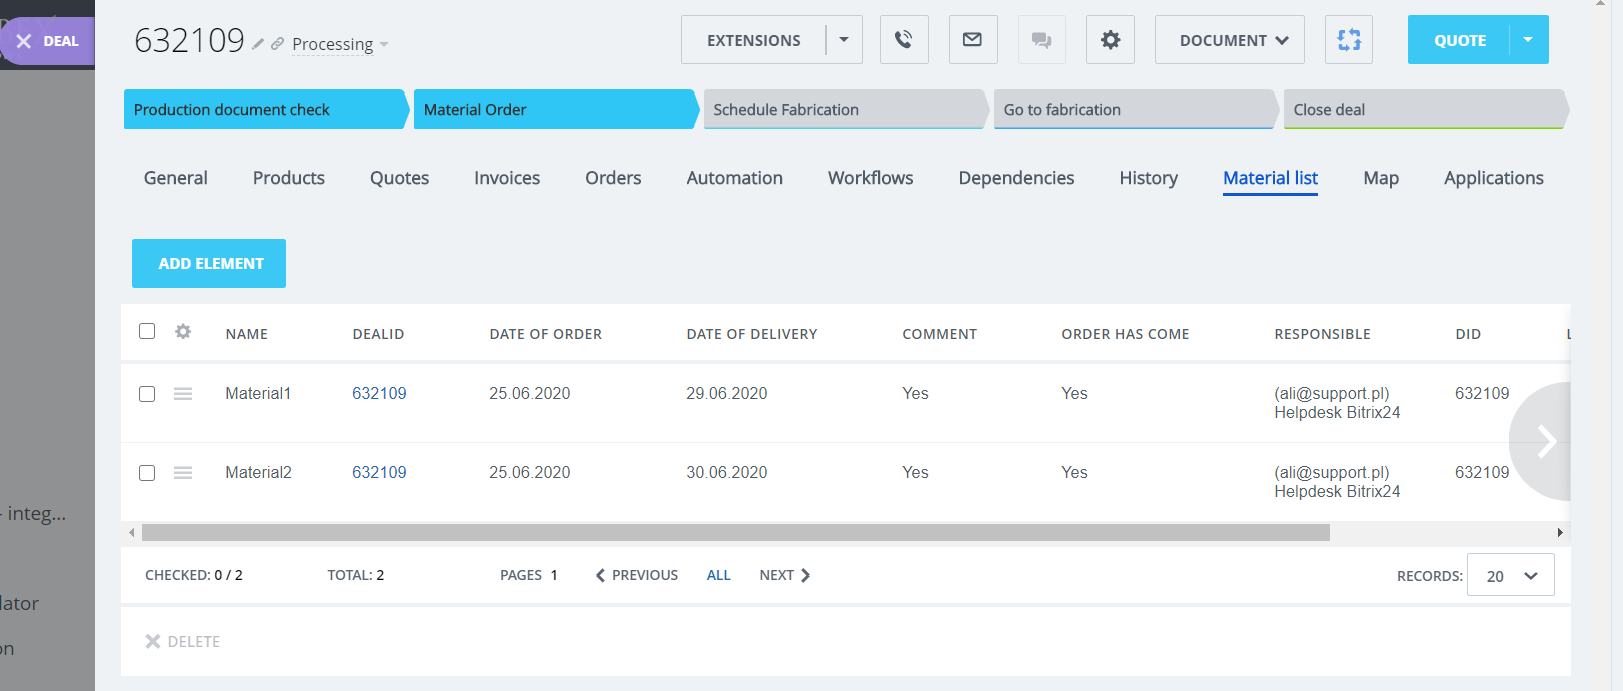Tick the Material2 row checkbox

tap(147, 473)
